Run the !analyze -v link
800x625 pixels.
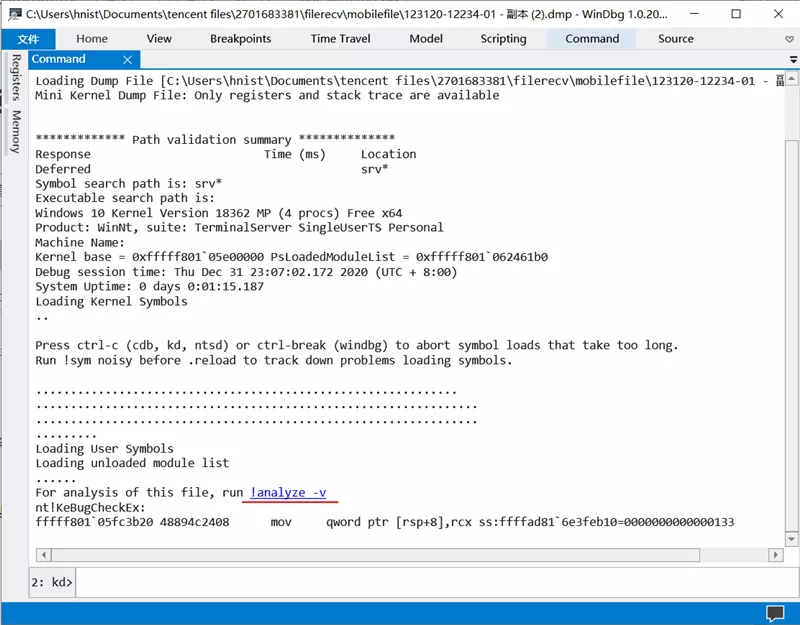(288, 492)
